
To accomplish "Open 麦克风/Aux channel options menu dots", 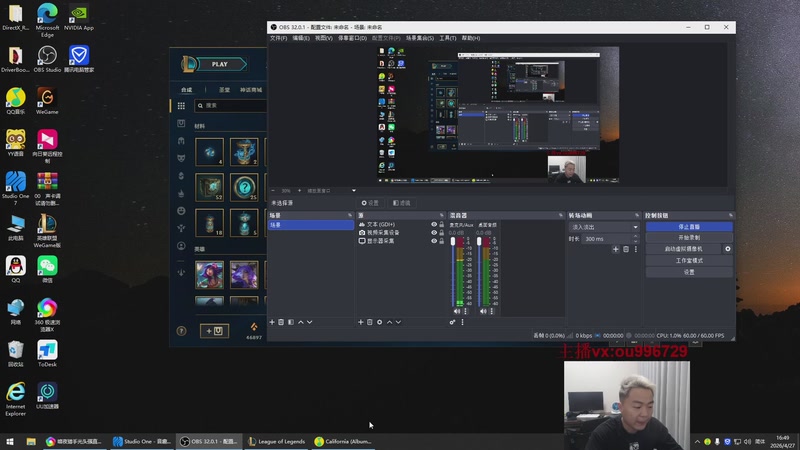I will (465, 311).
